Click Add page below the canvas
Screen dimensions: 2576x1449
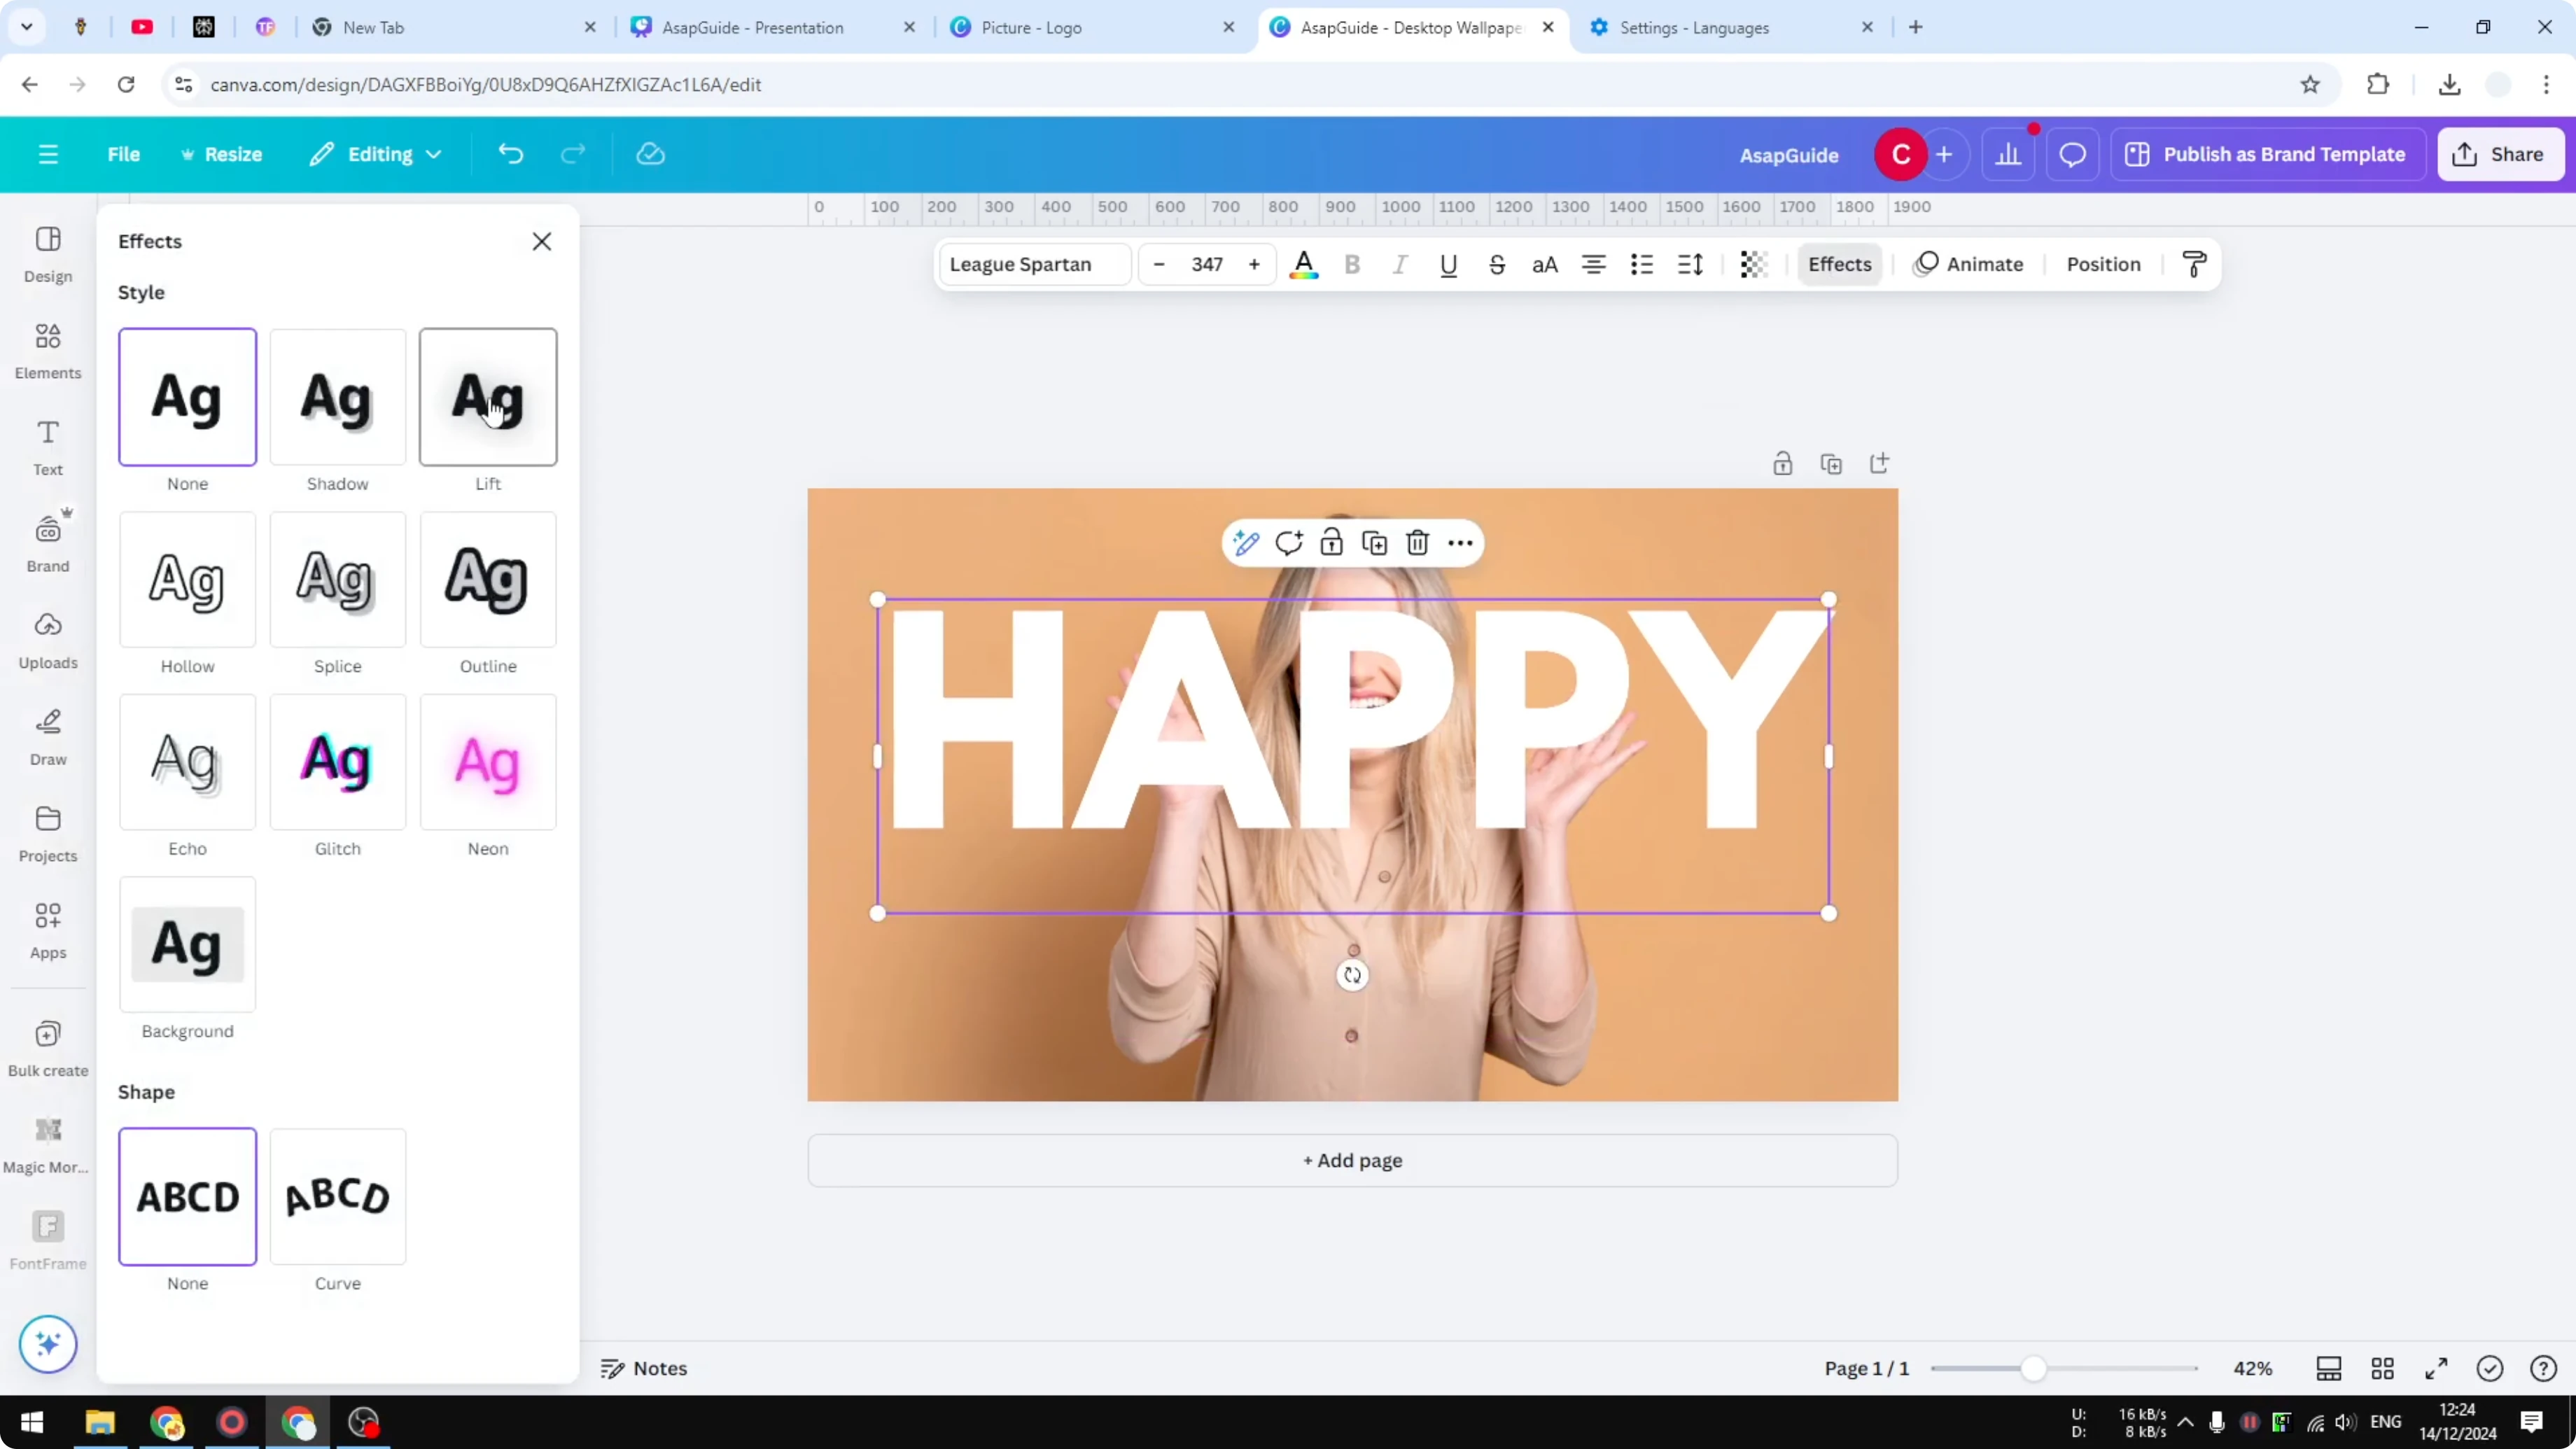pyautogui.click(x=1352, y=1160)
